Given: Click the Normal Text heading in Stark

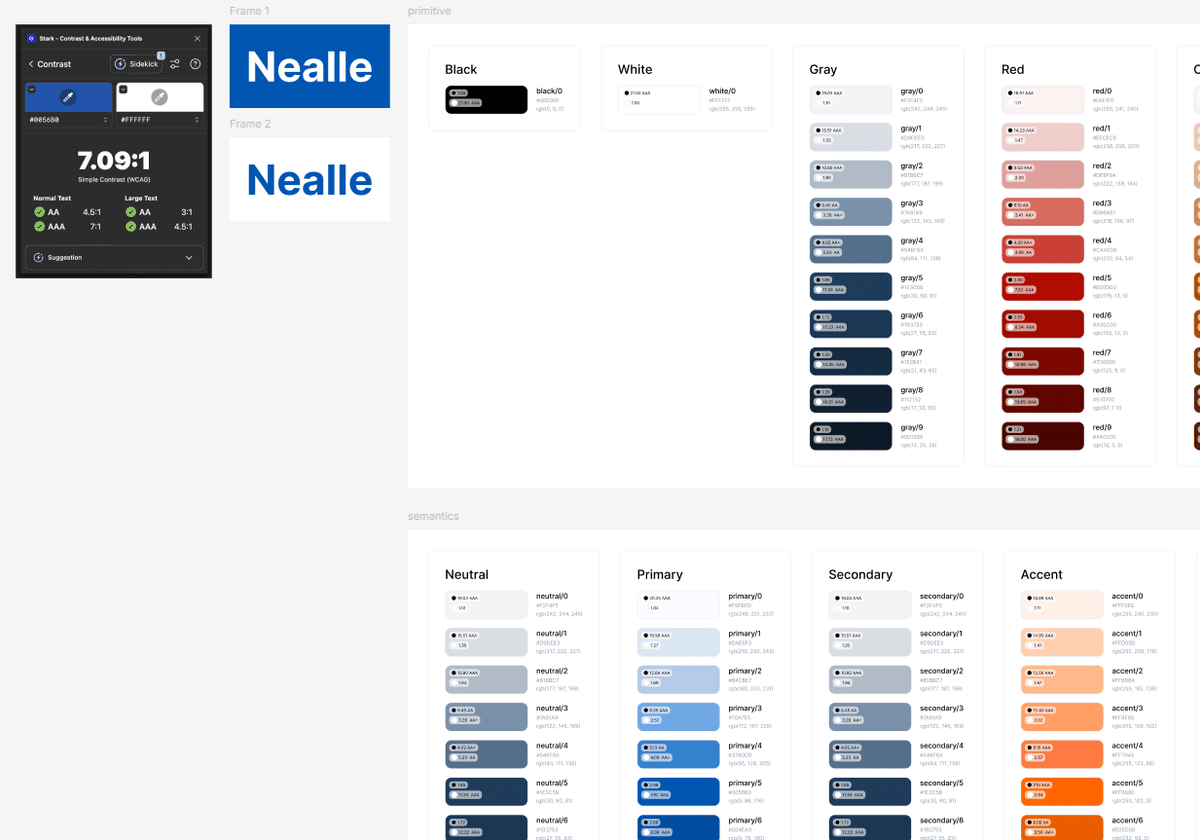Looking at the screenshot, I should coord(52,198).
